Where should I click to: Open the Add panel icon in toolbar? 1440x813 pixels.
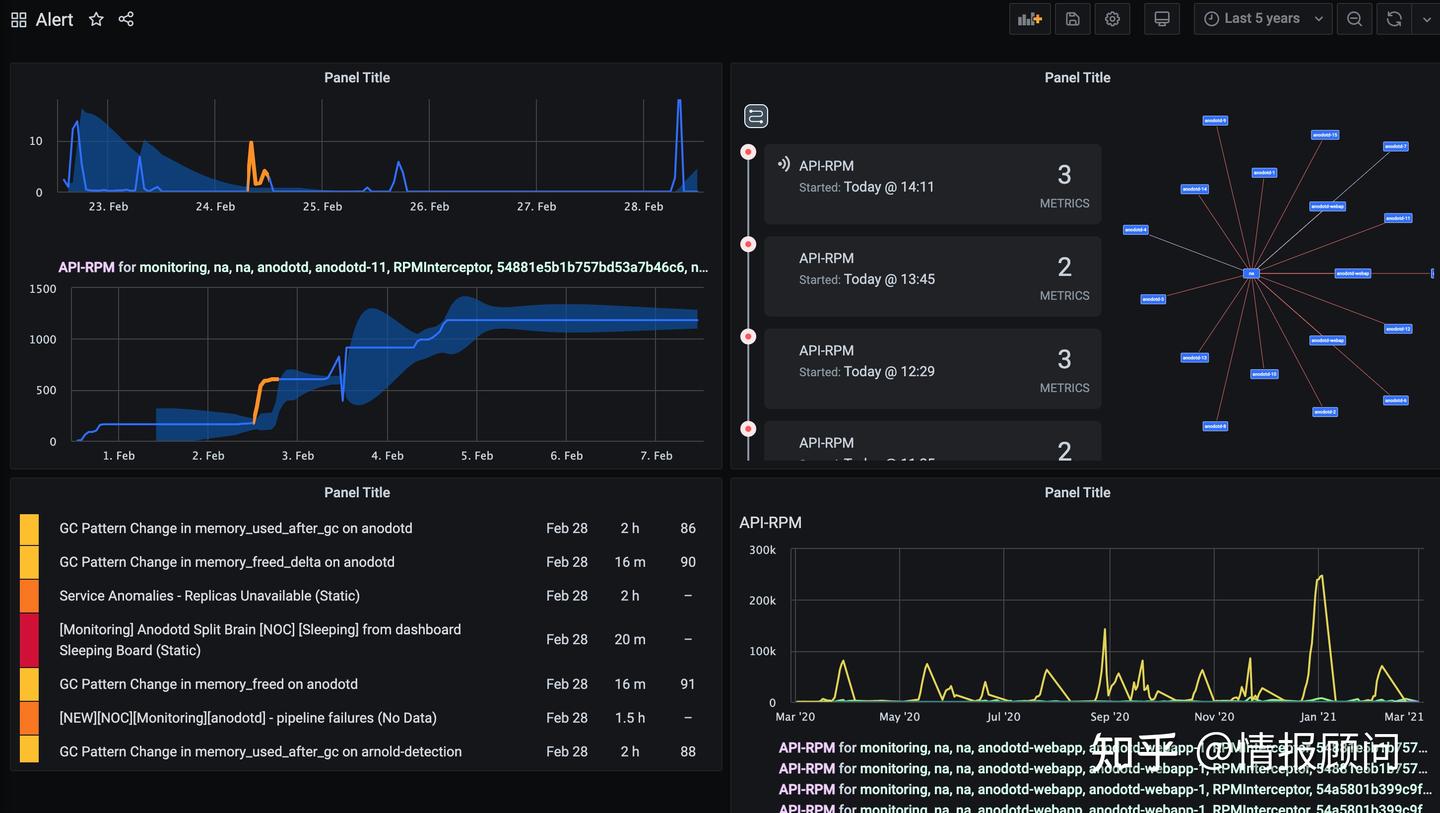(x=1029, y=18)
